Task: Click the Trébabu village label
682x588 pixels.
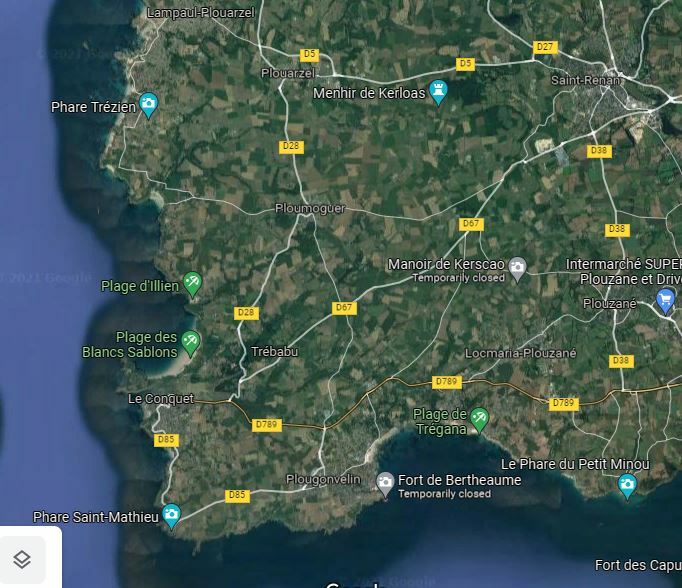Action: (274, 351)
